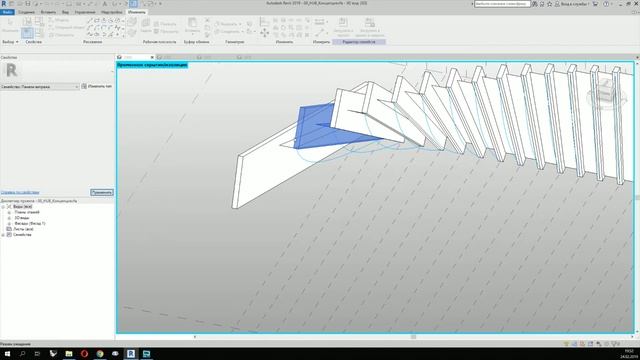Switch to the fourth view tab

255,58
